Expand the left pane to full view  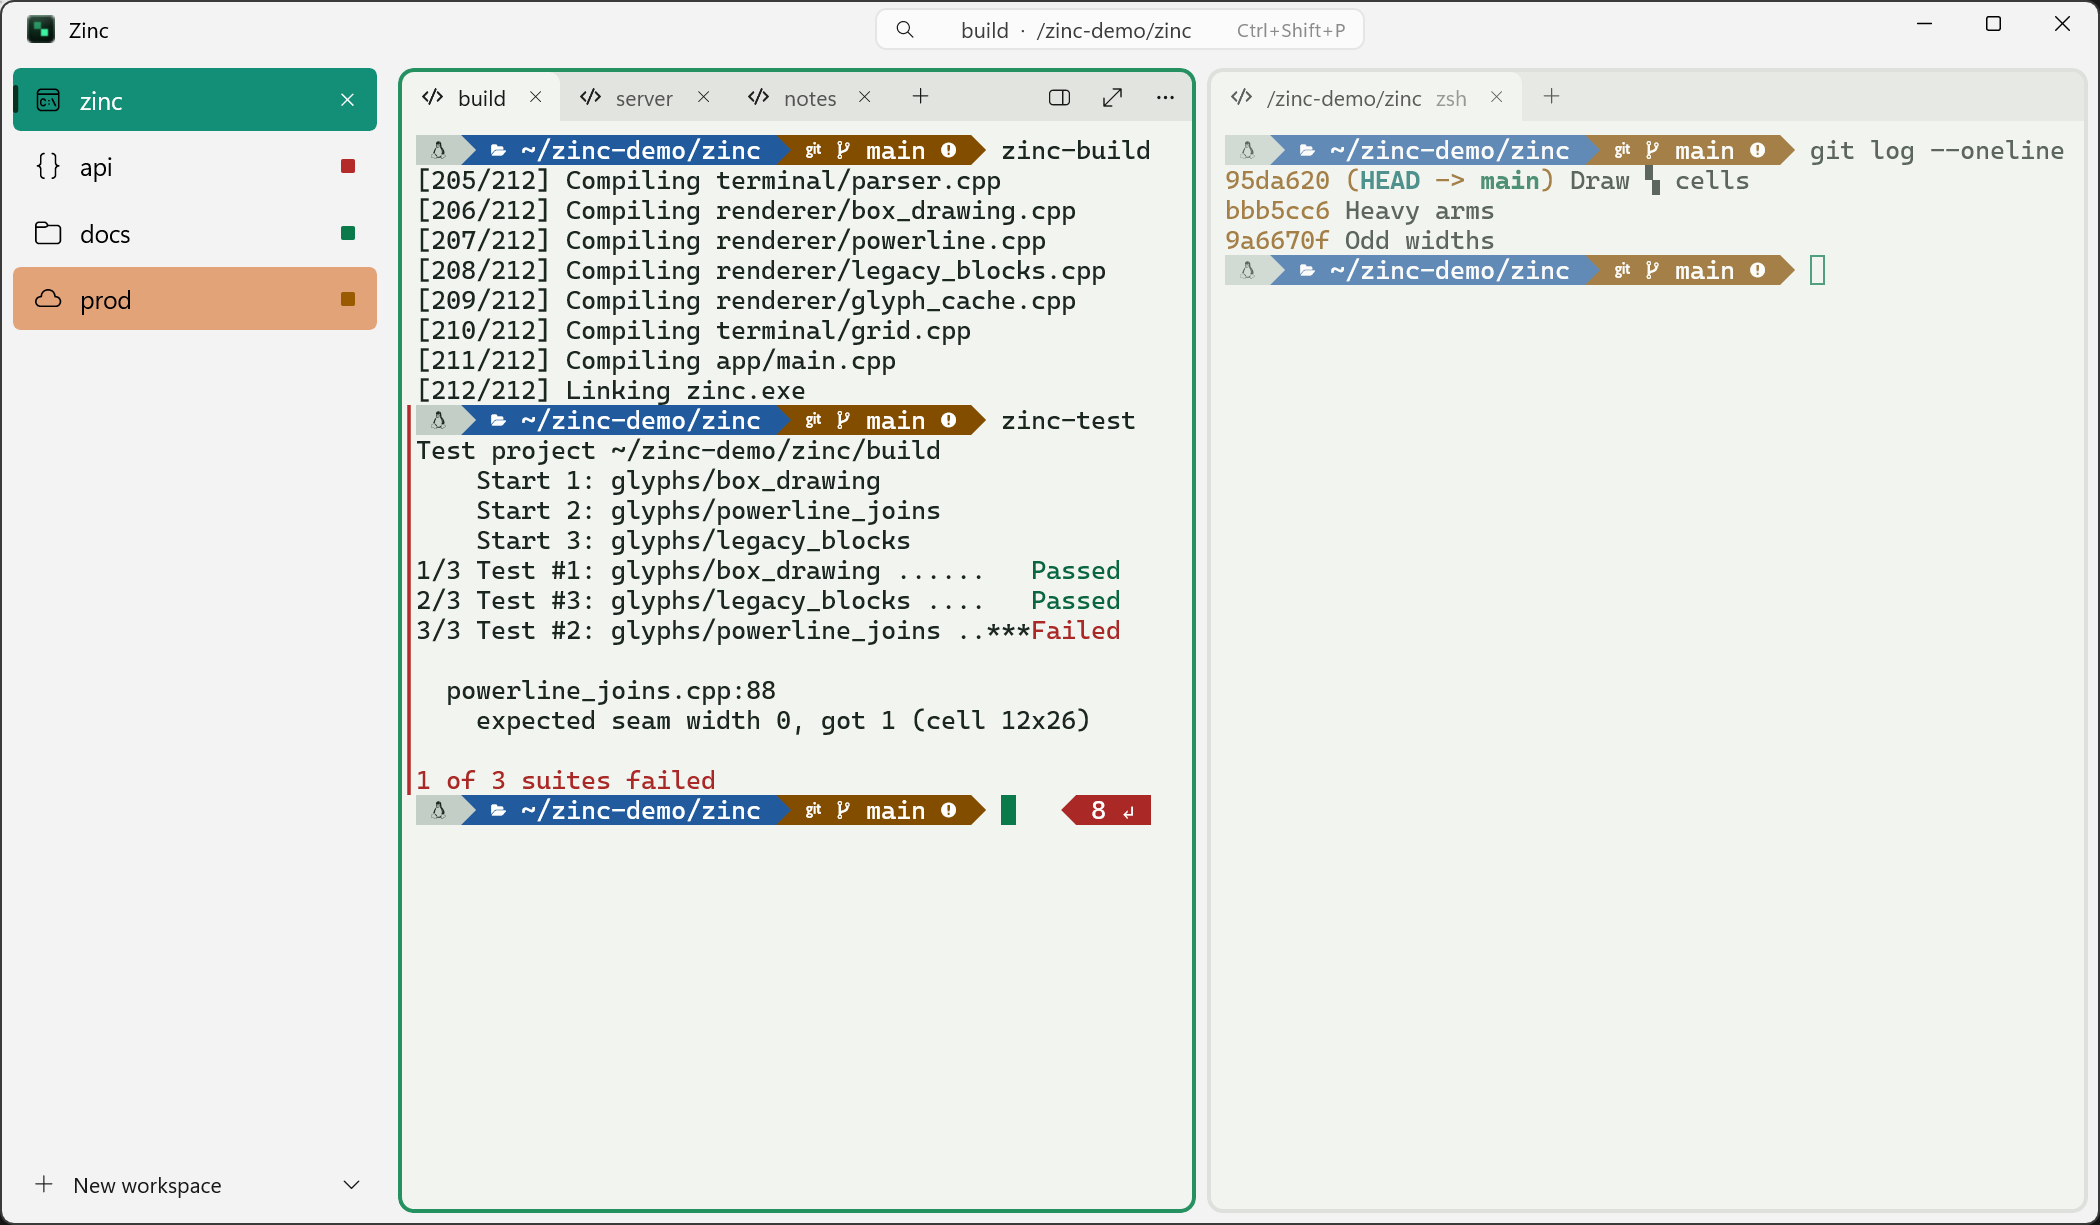1112,97
